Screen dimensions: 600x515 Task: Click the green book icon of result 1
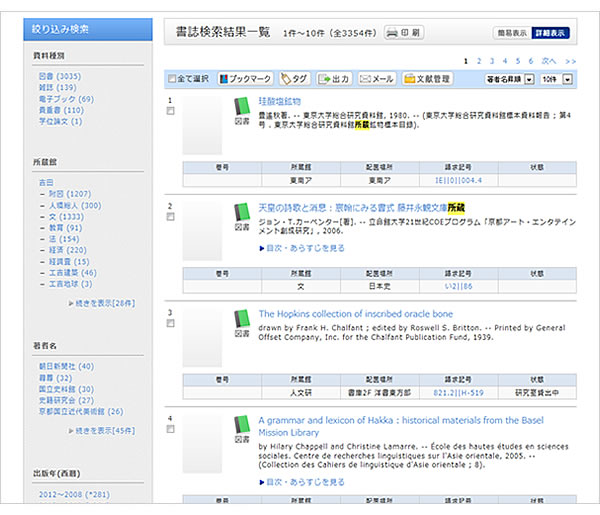[x=241, y=107]
